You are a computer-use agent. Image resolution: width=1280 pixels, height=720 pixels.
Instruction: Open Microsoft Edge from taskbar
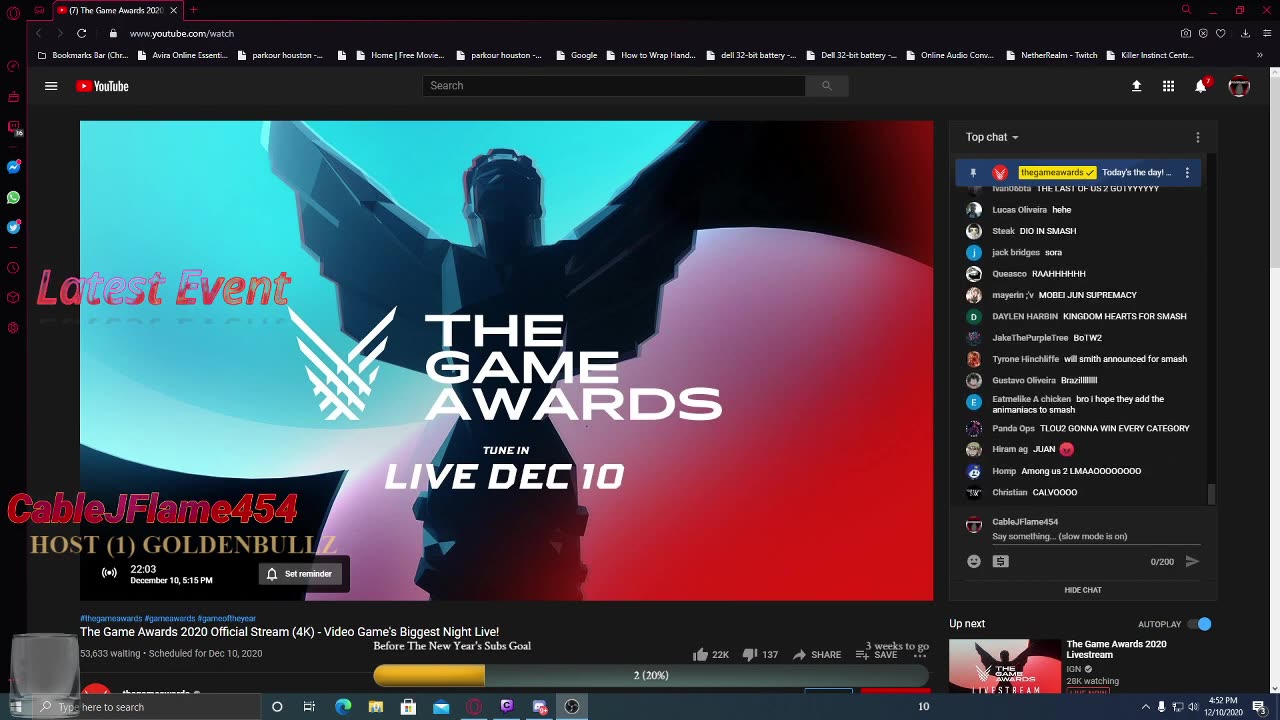tap(343, 707)
